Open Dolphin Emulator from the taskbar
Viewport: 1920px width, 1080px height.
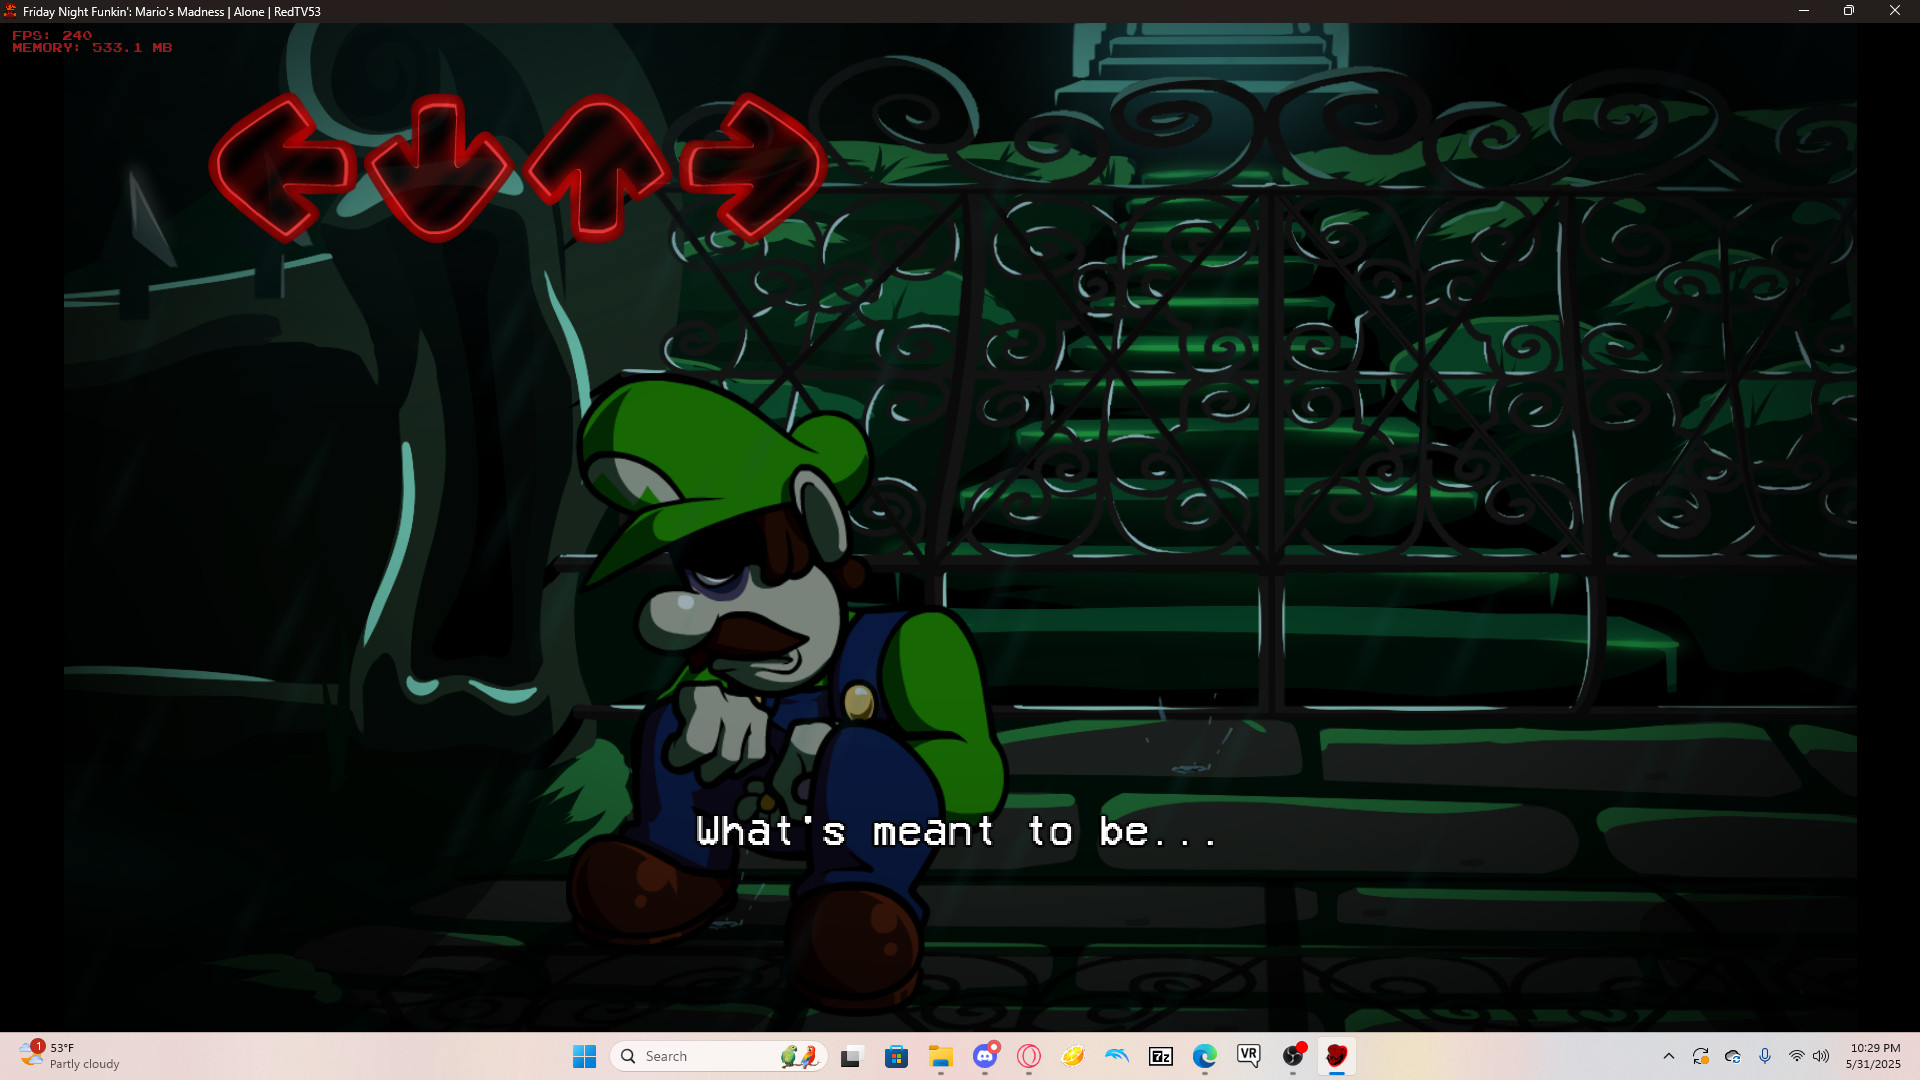tap(1116, 1057)
